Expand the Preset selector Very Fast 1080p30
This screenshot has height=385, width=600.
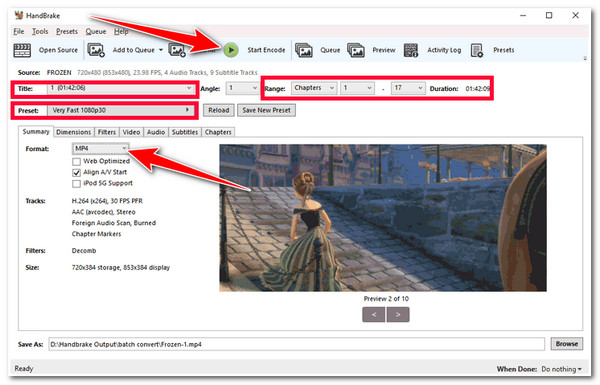pos(121,110)
